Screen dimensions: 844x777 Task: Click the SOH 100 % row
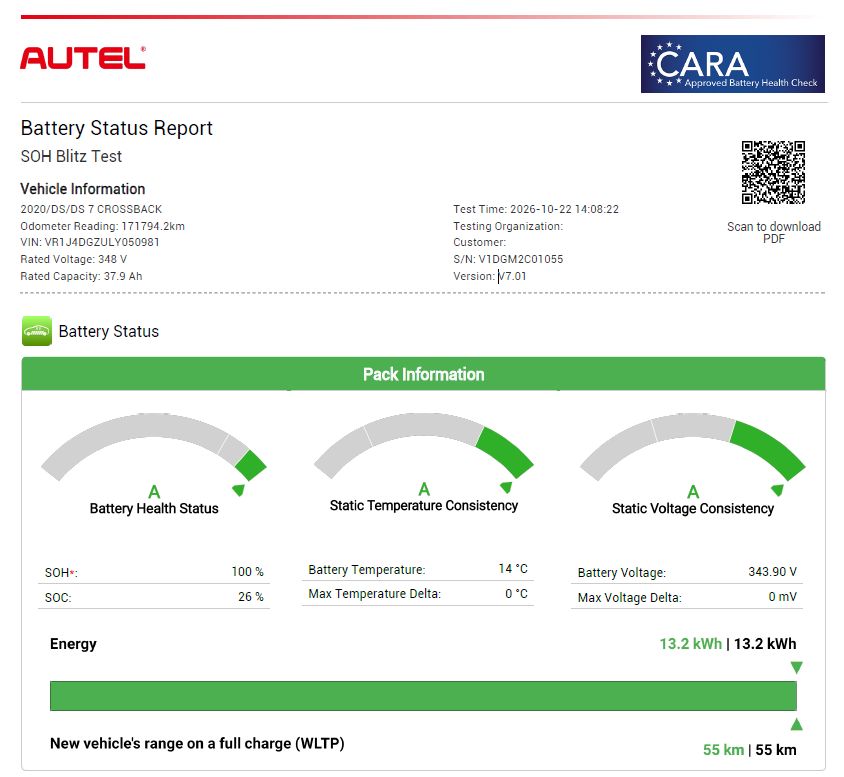(x=154, y=572)
